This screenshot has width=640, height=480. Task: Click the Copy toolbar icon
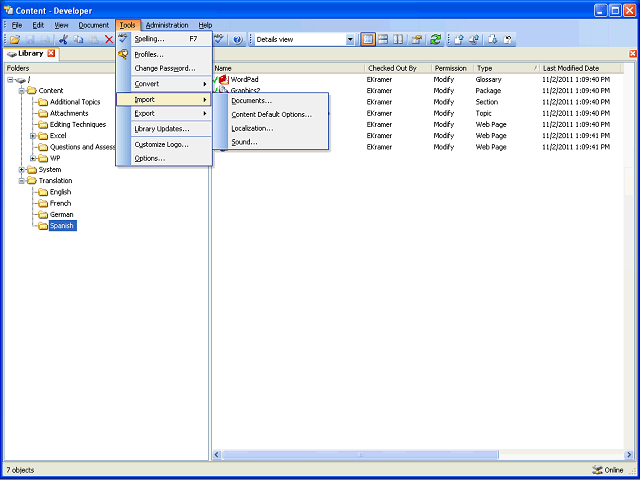tap(79, 40)
